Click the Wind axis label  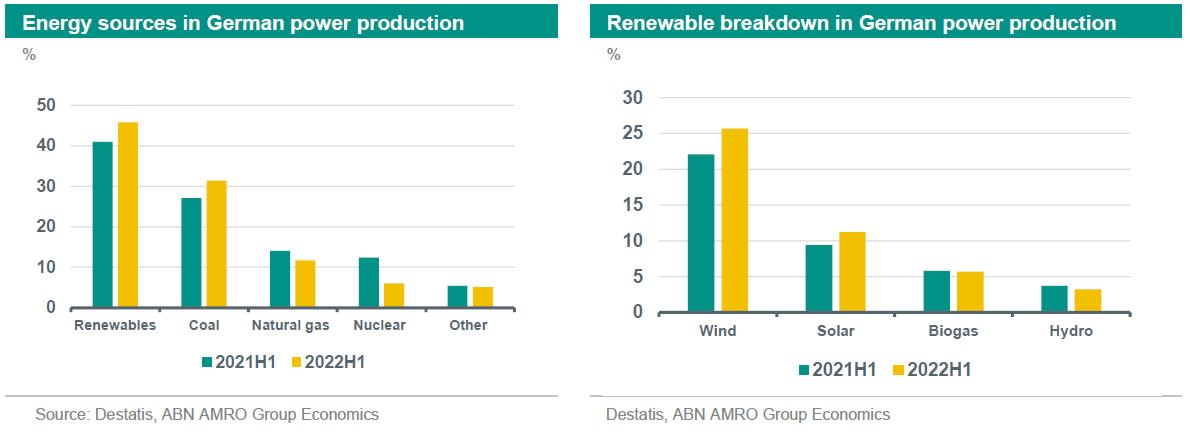coord(718,332)
